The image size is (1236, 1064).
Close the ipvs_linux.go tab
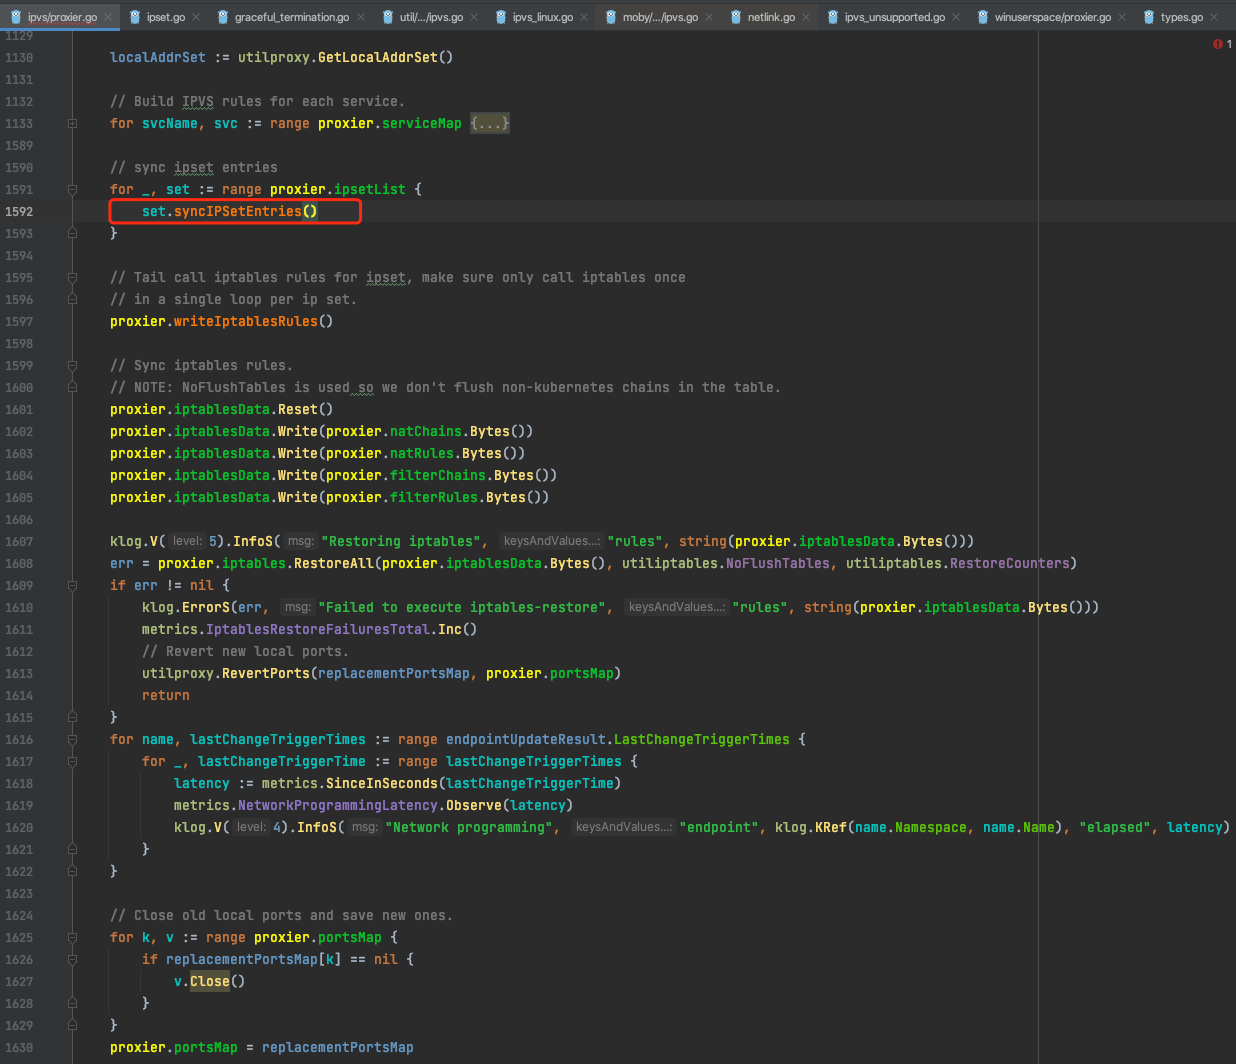pos(584,17)
